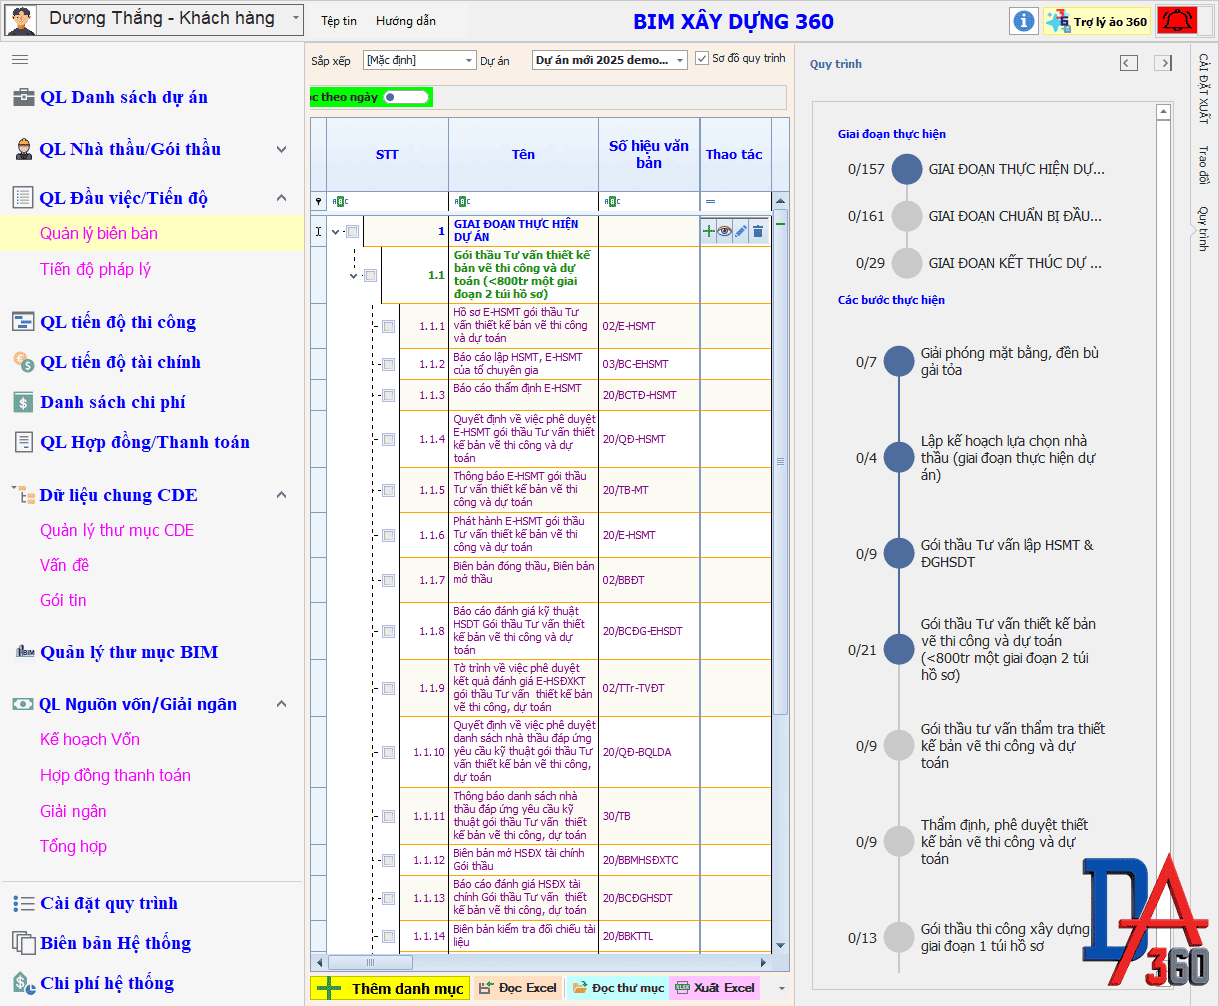
Task: Open the Tệp tin menu
Action: click(339, 21)
